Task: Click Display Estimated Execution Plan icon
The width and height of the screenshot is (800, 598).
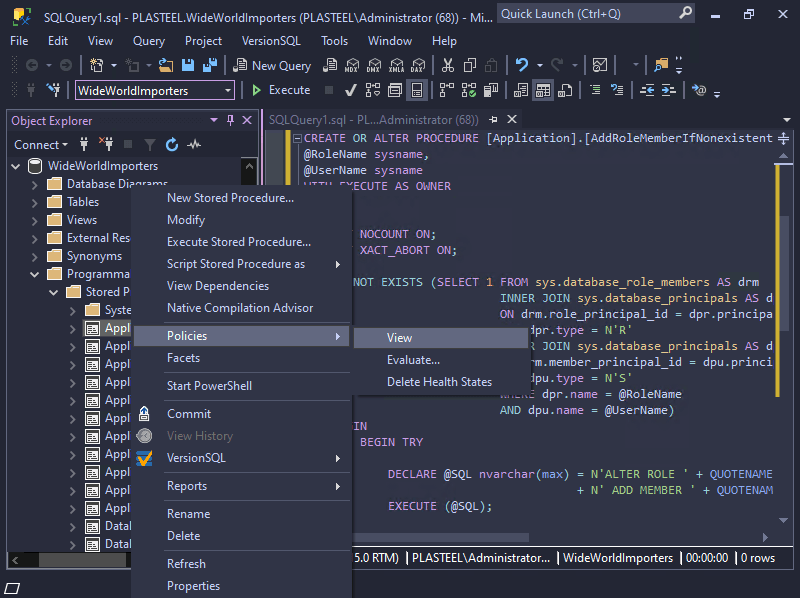Action: coord(372,90)
